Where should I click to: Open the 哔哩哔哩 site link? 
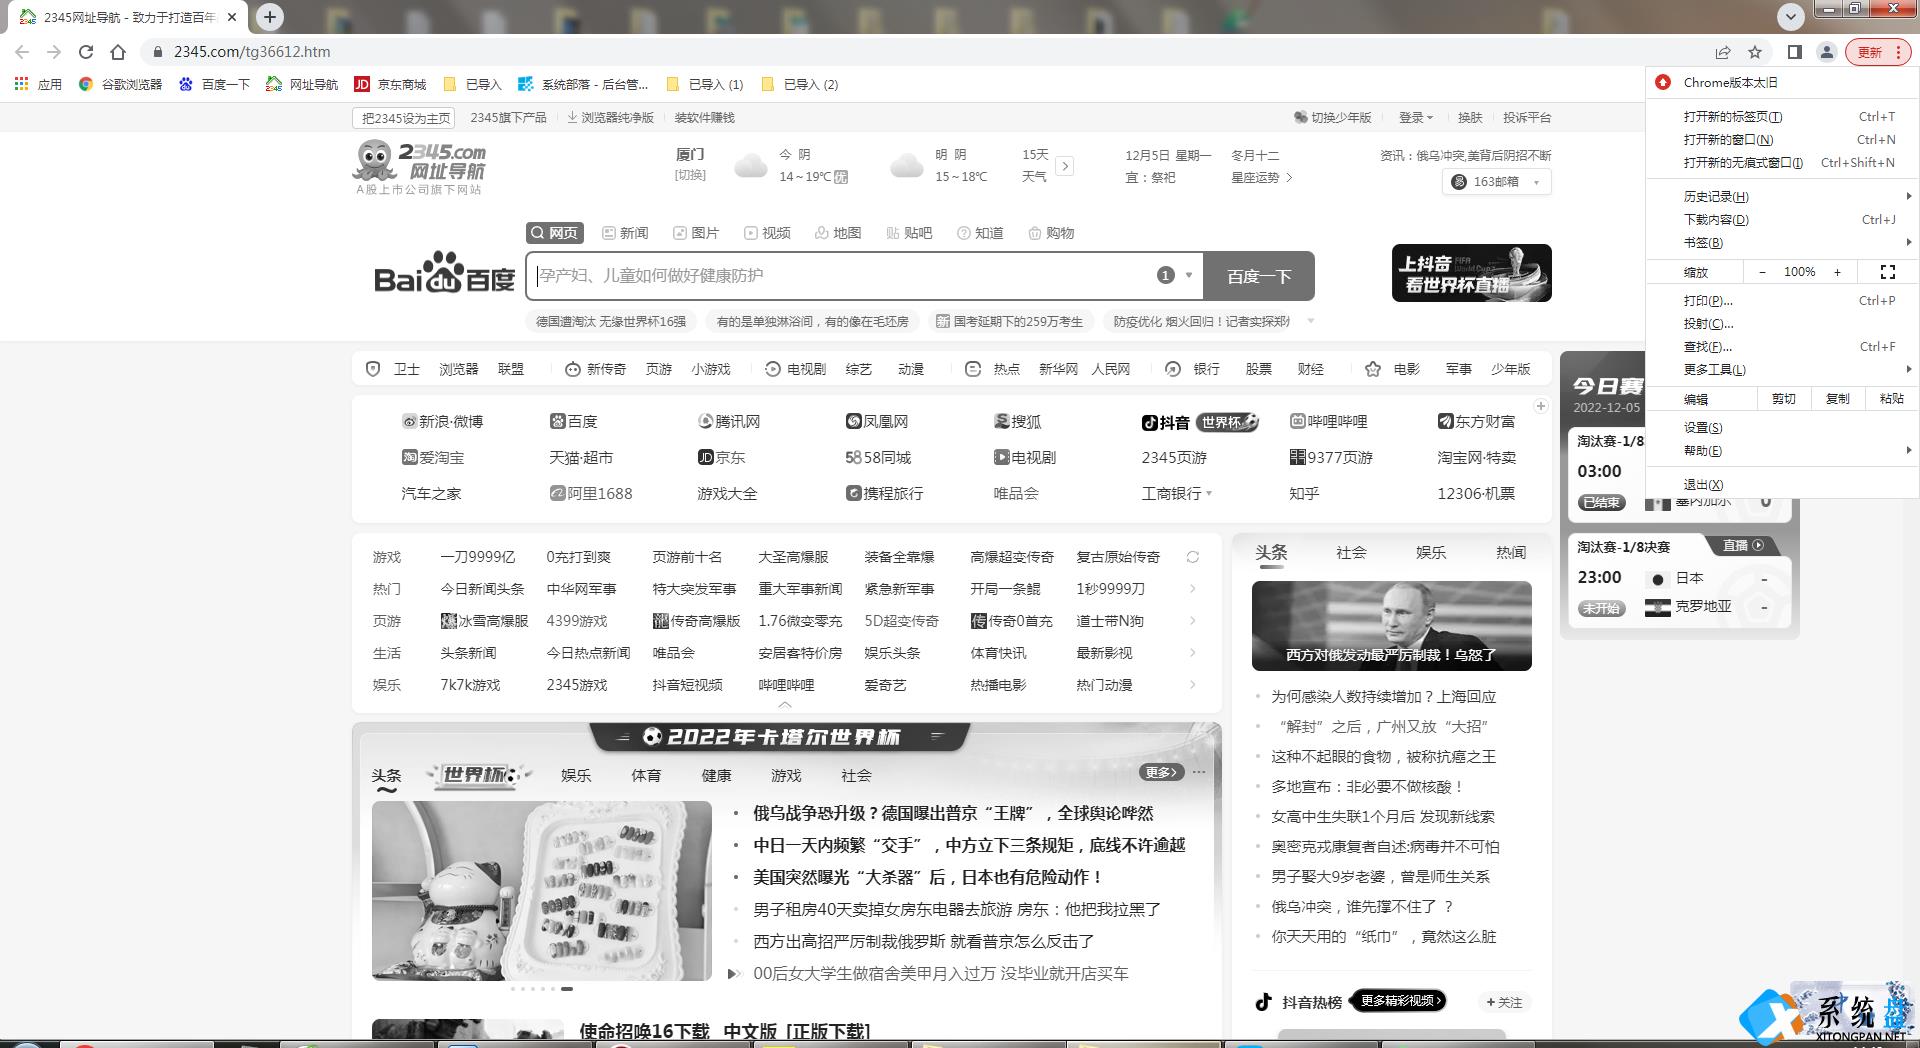pos(1328,421)
